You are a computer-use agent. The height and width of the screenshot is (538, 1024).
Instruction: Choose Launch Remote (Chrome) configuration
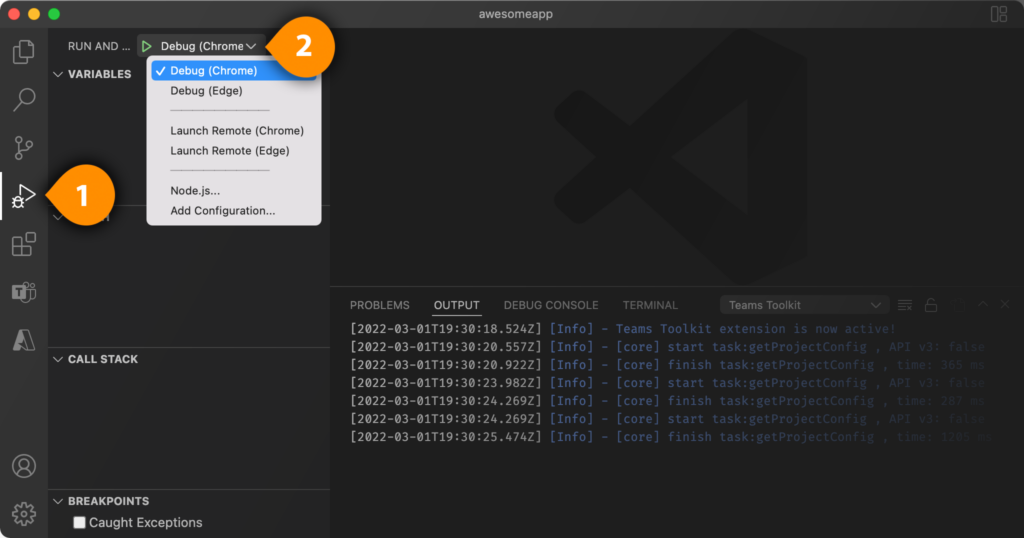pos(237,131)
